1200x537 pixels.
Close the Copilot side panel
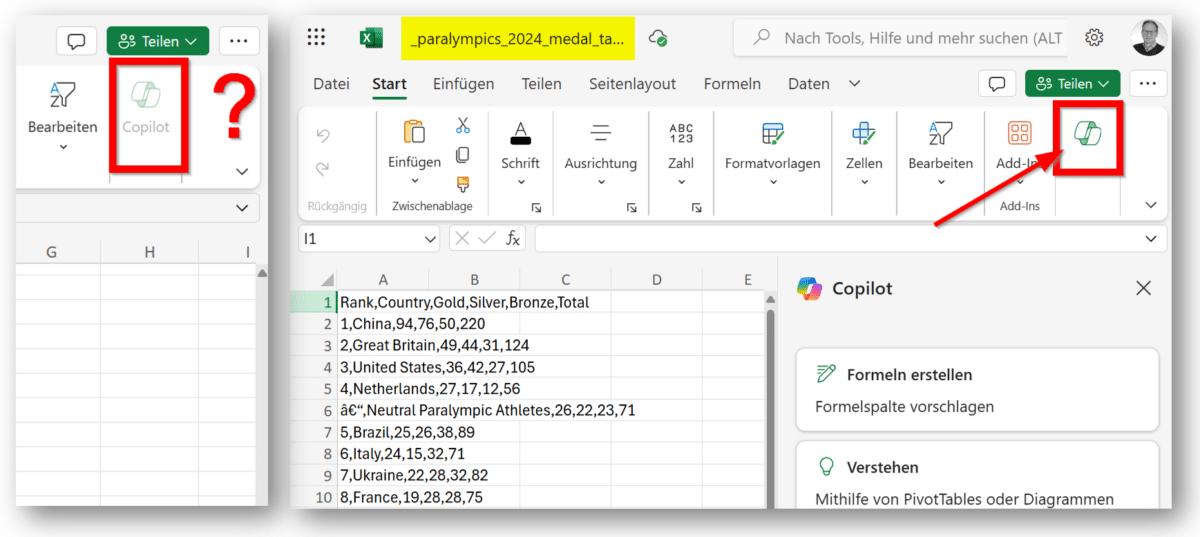click(1144, 288)
